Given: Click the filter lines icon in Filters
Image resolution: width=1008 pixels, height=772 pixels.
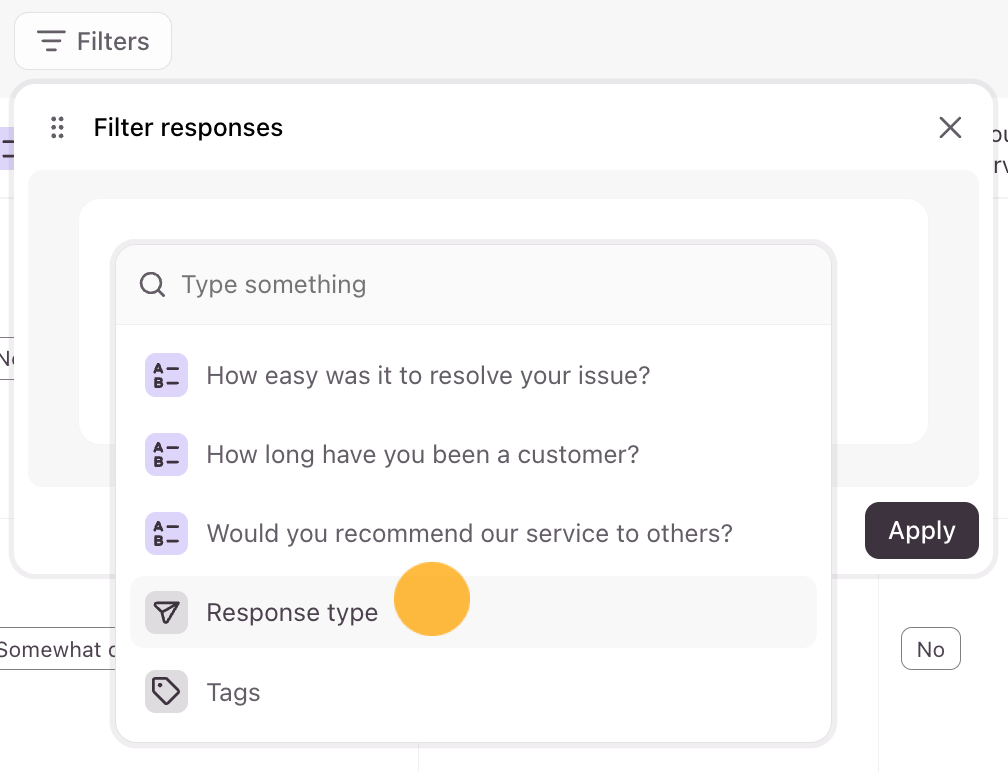Looking at the screenshot, I should point(51,41).
